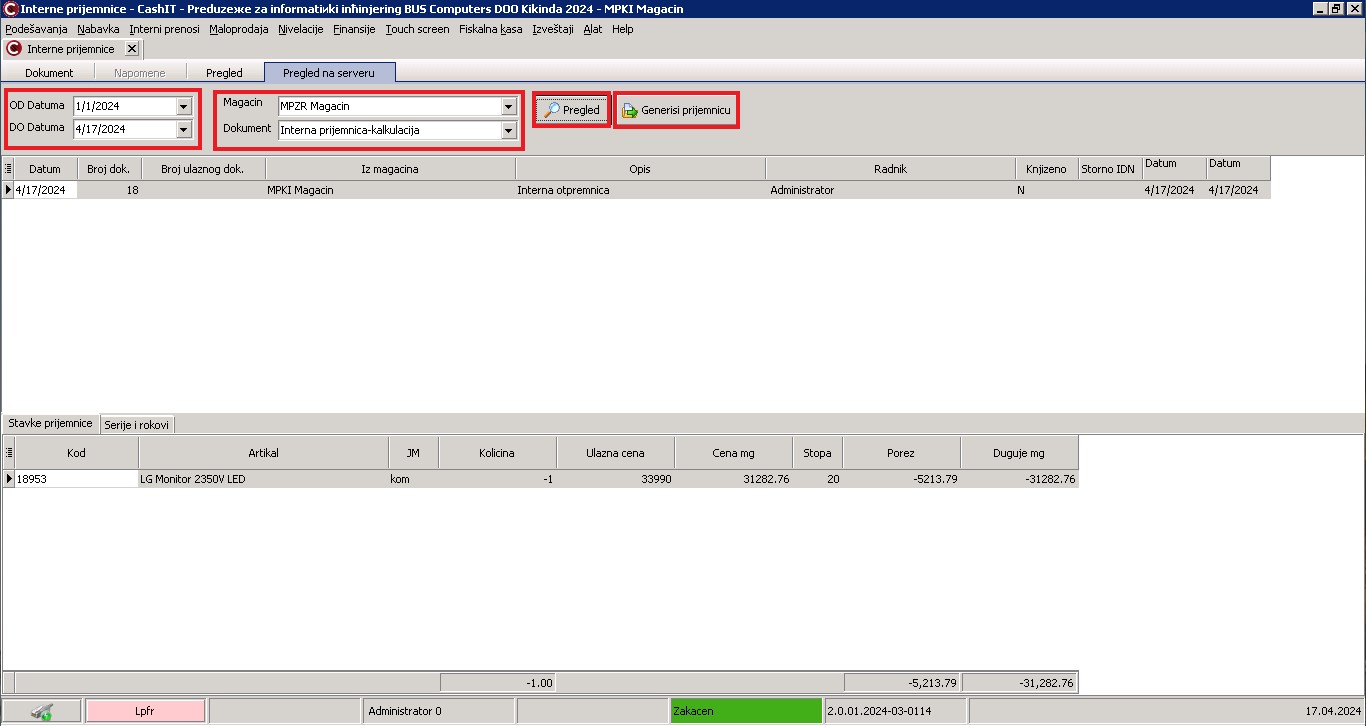
Task: Sort by the Artikal column header
Action: pyautogui.click(x=263, y=453)
